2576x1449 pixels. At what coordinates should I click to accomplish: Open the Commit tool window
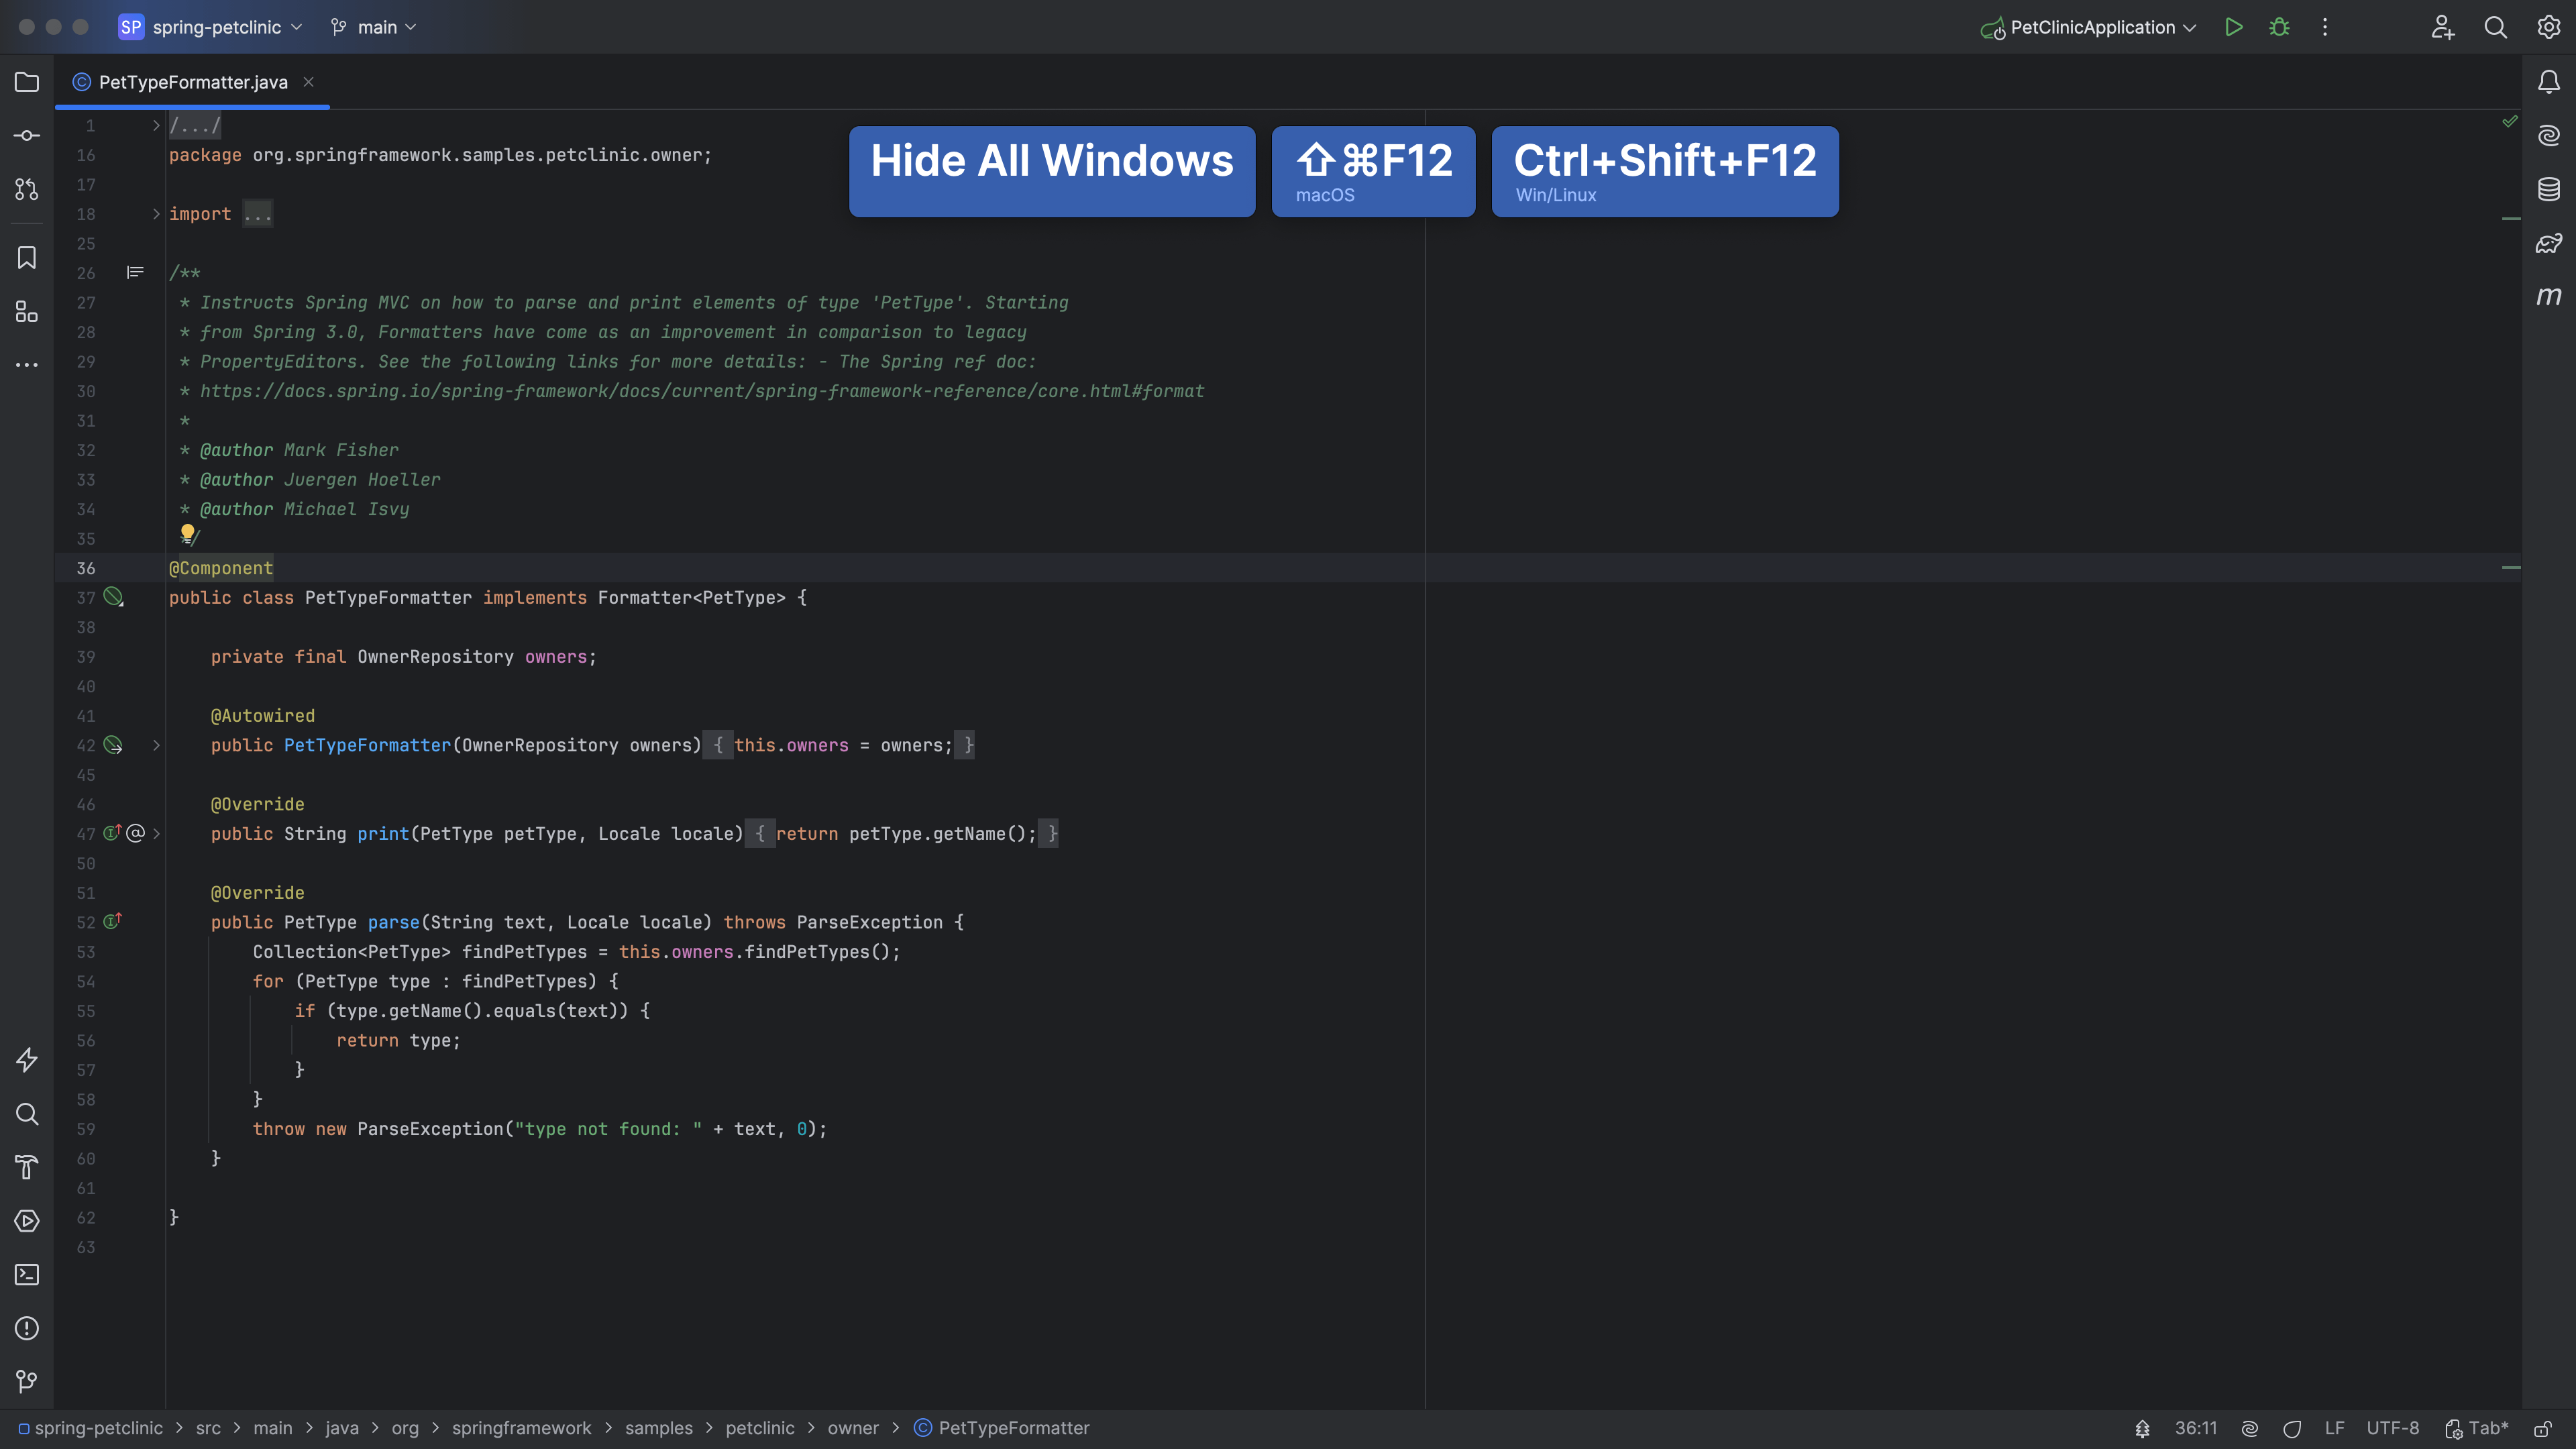click(x=27, y=135)
